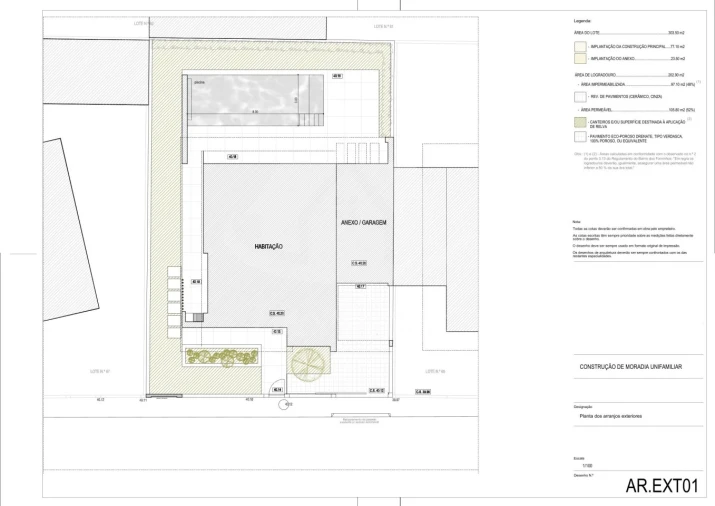Select the HABITAÇÃO label in the plan
This screenshot has width=715, height=506.
[x=269, y=246]
